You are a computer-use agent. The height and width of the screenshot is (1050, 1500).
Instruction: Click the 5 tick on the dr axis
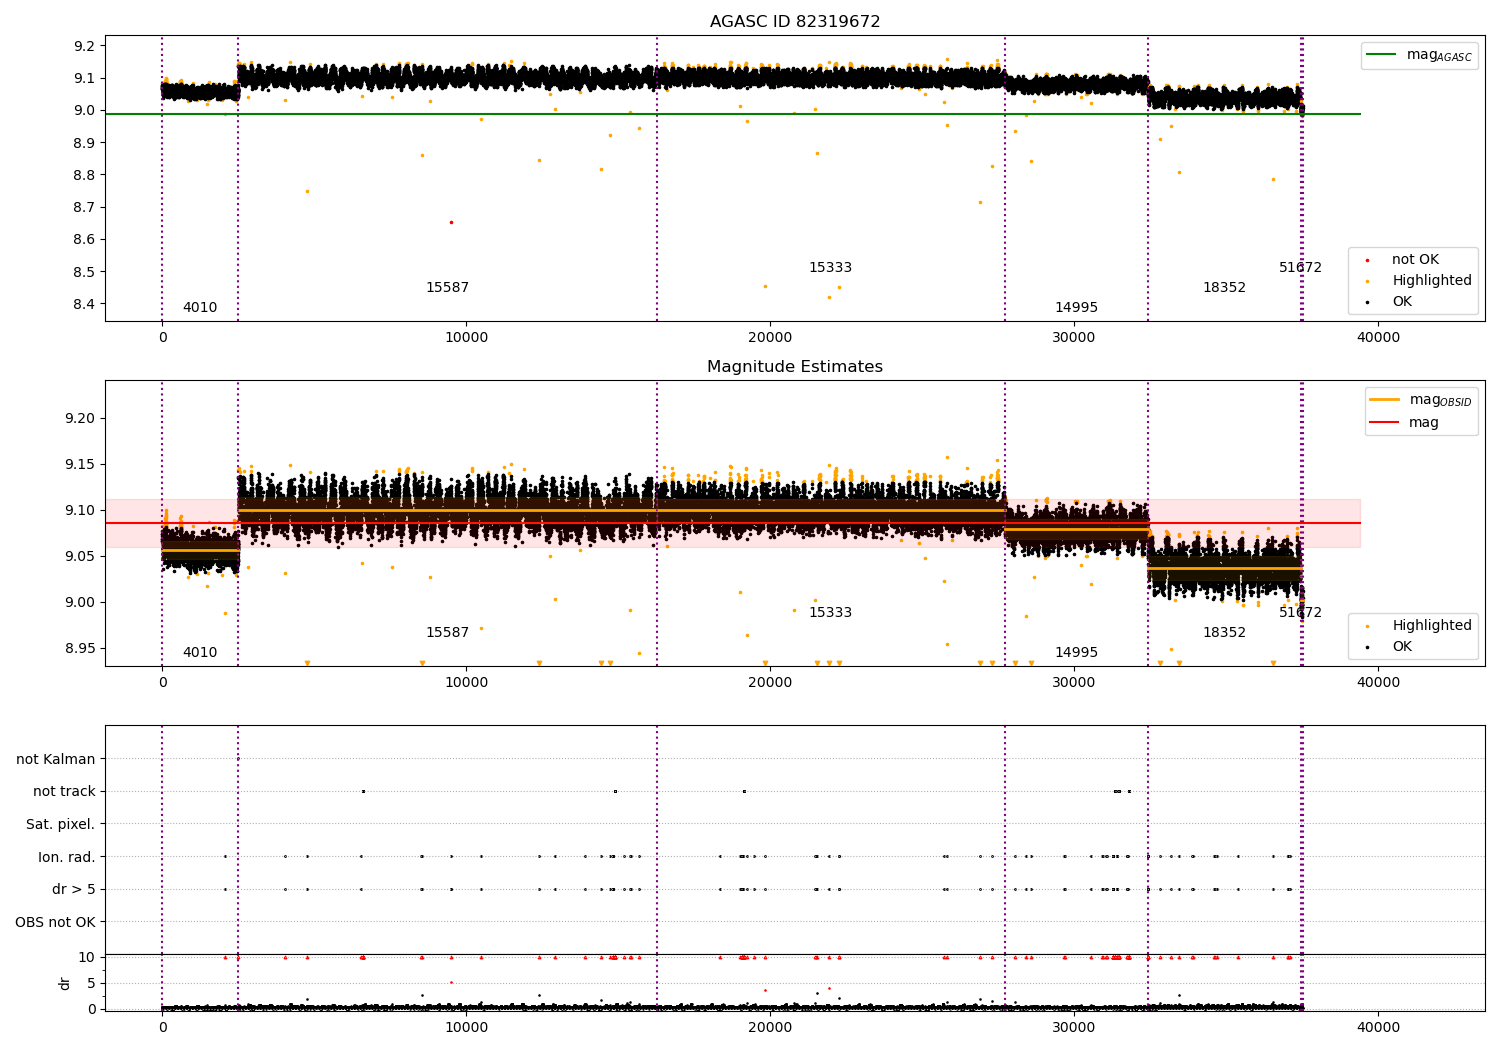click(91, 983)
